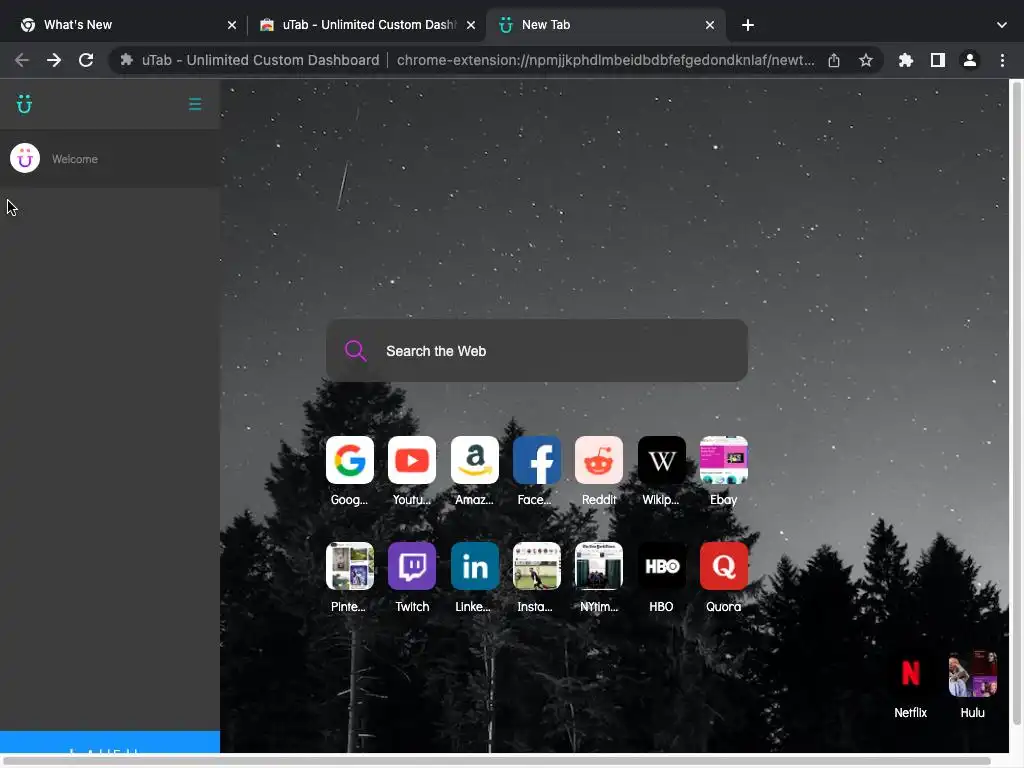Open the Reddit shortcut icon

coord(599,460)
